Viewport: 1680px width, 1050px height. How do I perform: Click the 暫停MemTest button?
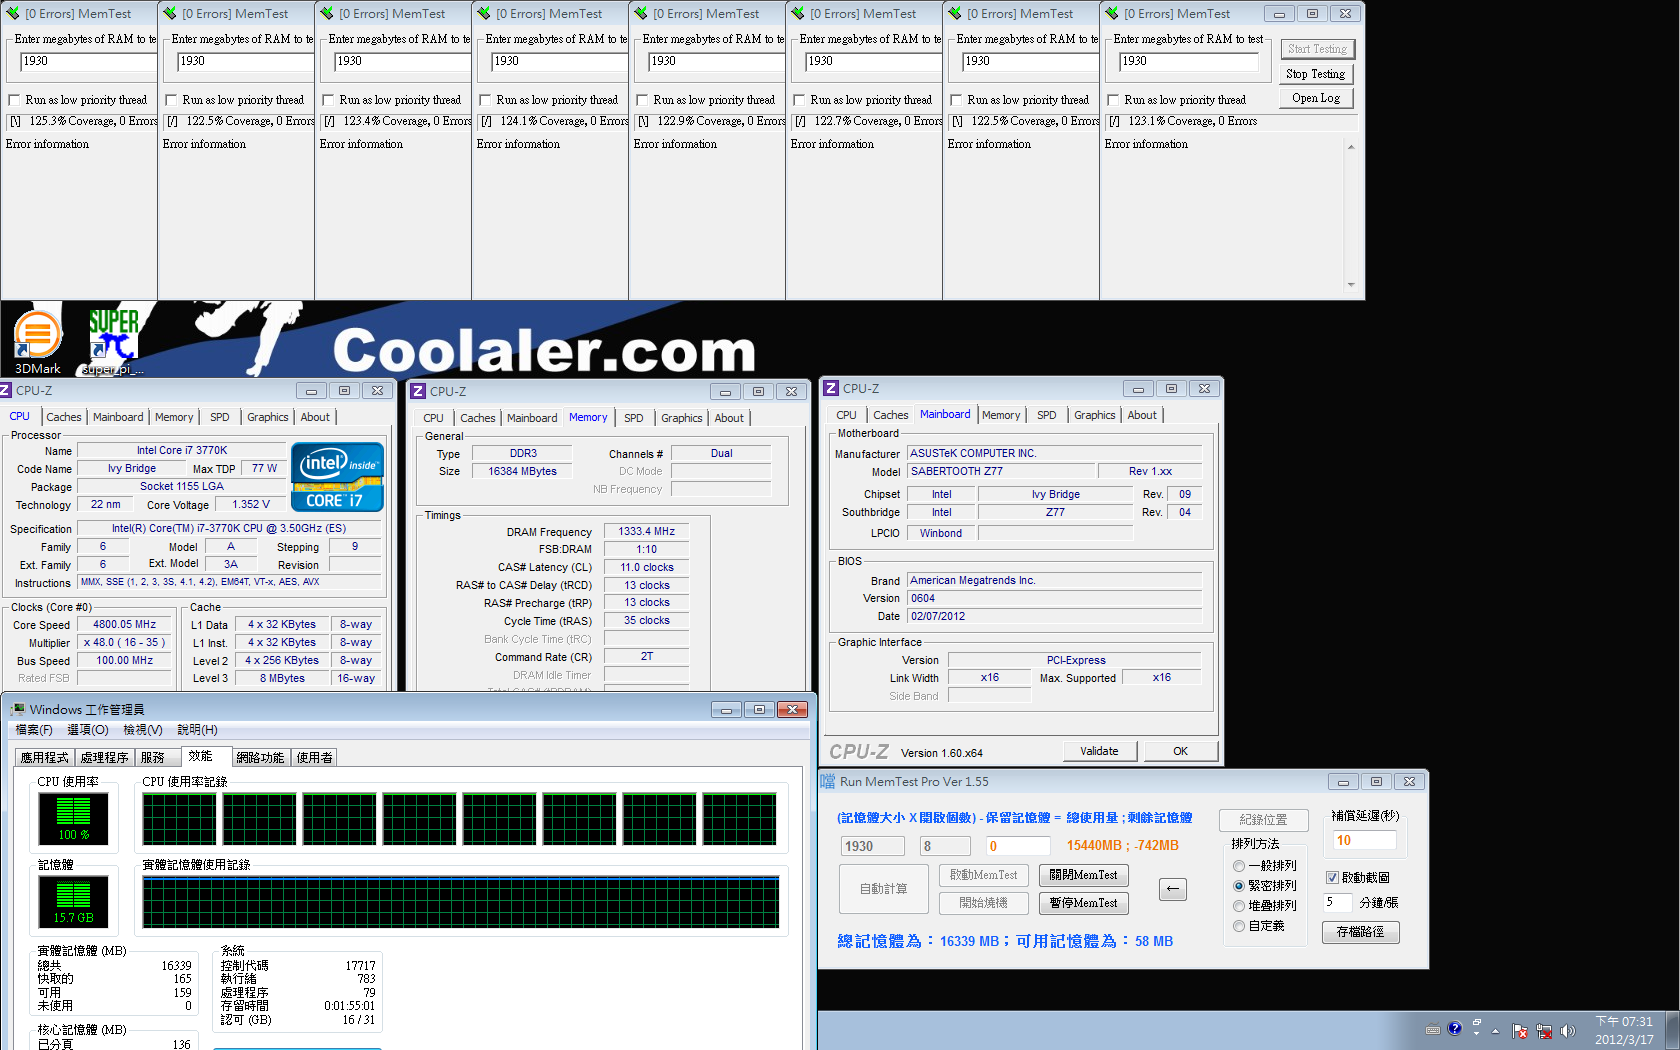1084,903
